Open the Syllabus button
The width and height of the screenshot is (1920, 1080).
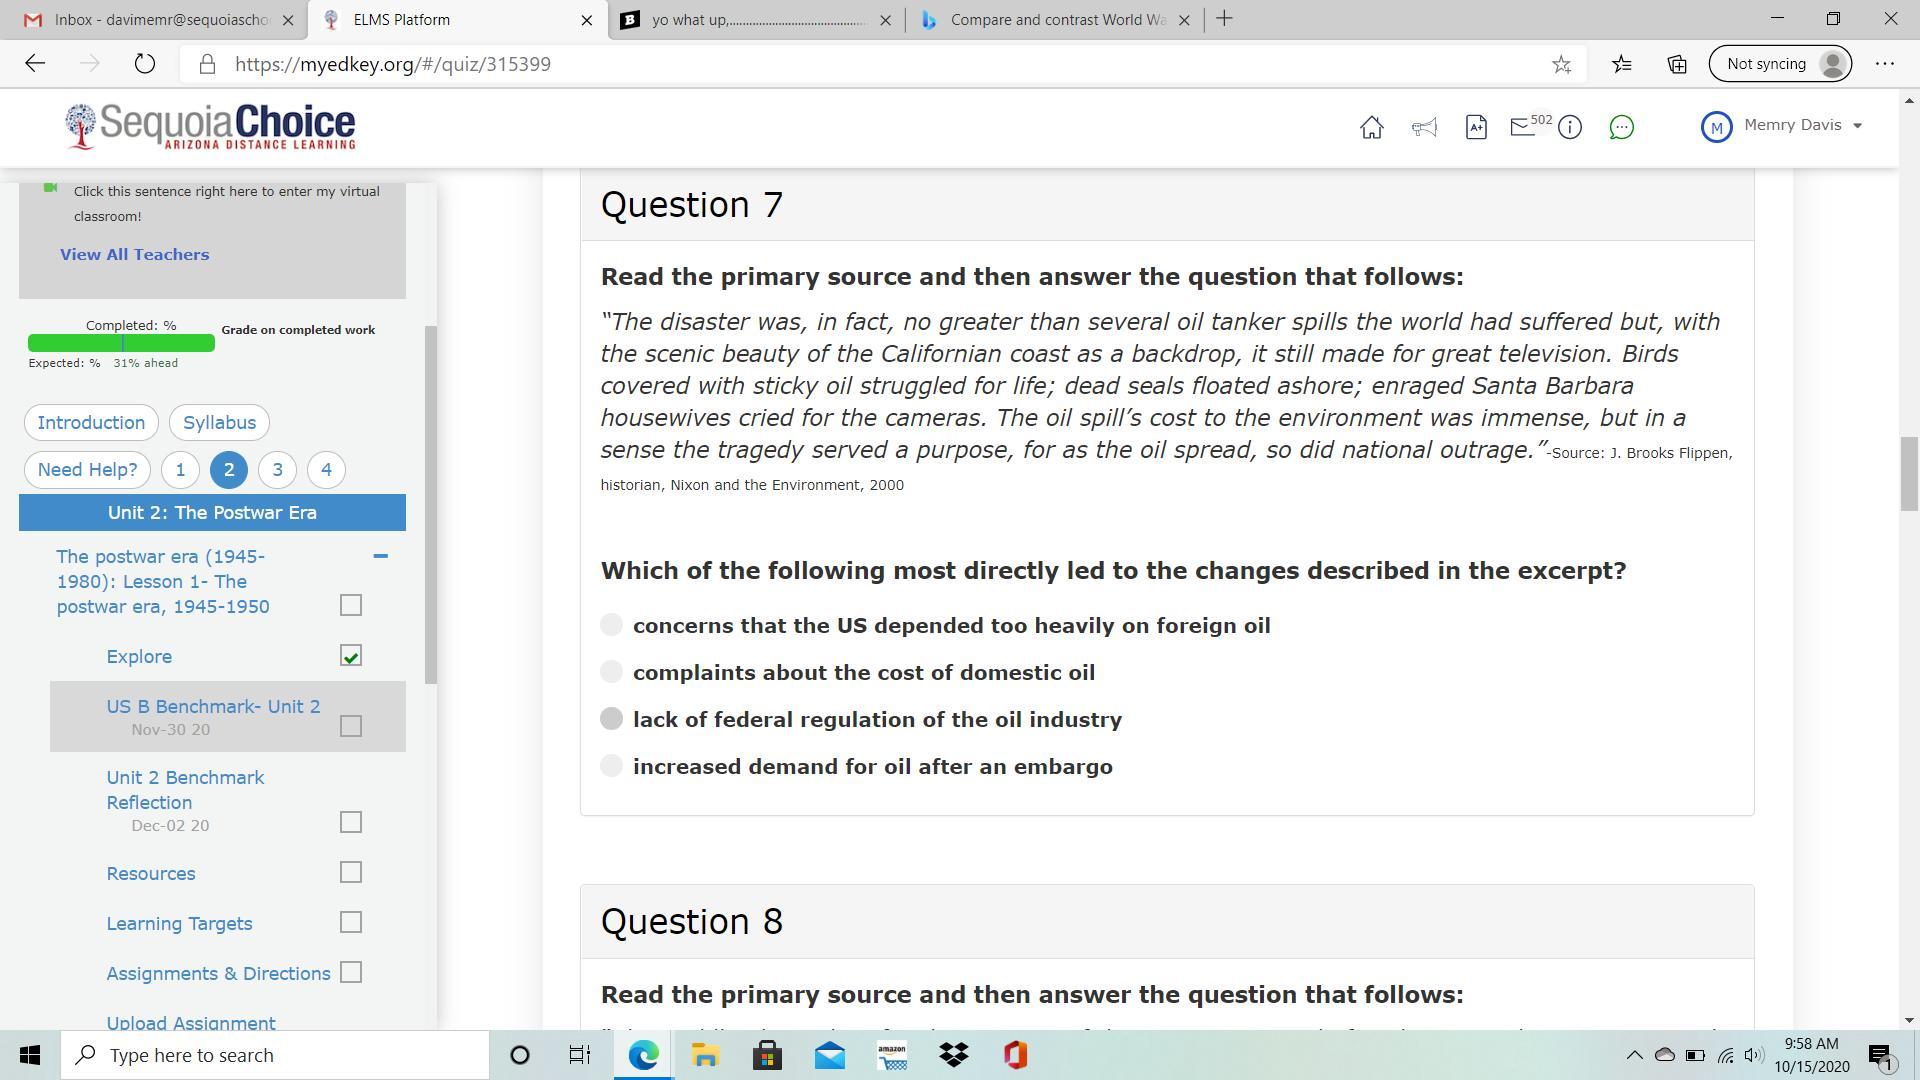219,422
